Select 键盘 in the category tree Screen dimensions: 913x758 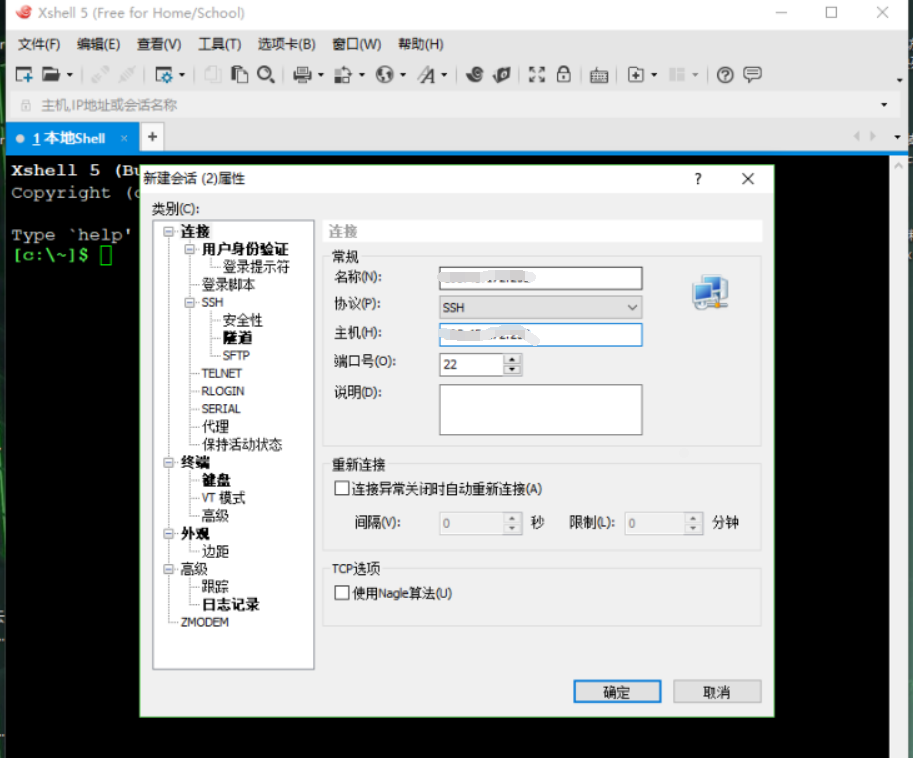[216, 480]
